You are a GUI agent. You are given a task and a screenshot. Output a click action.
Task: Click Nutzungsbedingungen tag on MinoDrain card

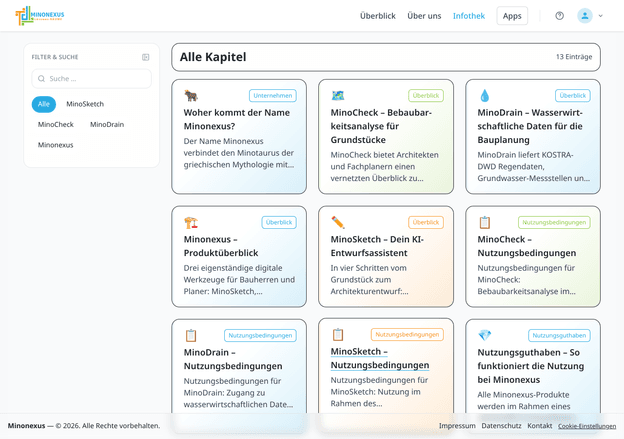[x=260, y=336]
